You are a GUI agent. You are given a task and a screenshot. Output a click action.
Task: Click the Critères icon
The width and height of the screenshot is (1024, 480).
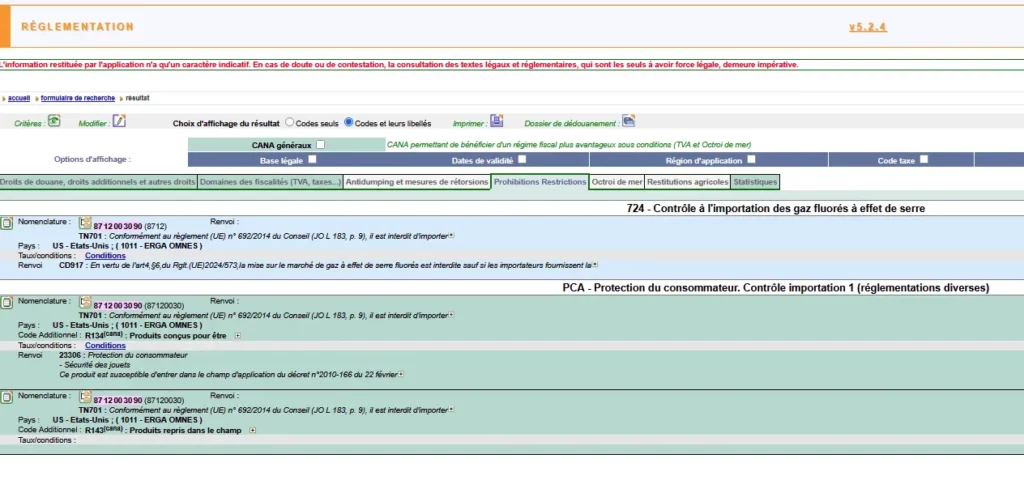[55, 121]
